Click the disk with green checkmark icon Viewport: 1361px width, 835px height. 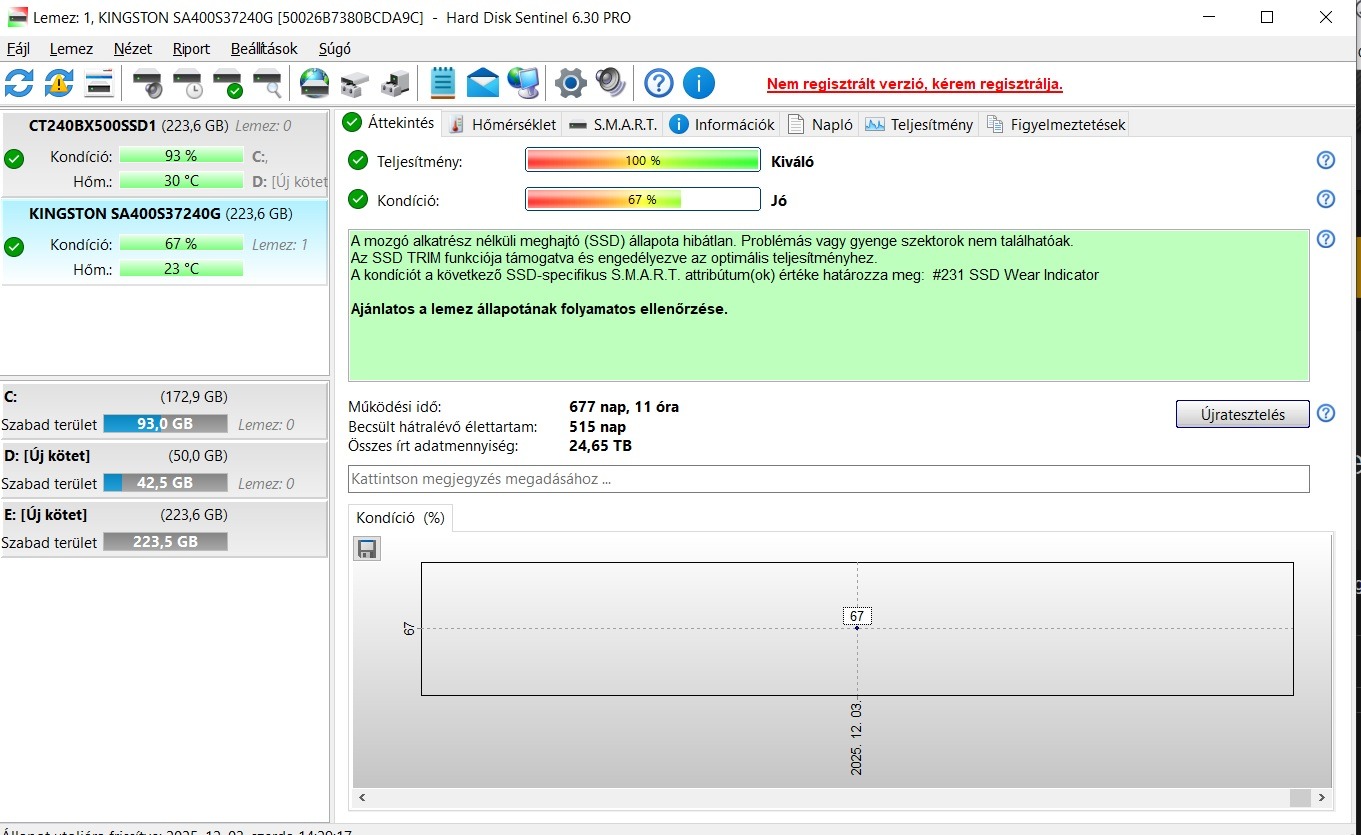[x=228, y=83]
